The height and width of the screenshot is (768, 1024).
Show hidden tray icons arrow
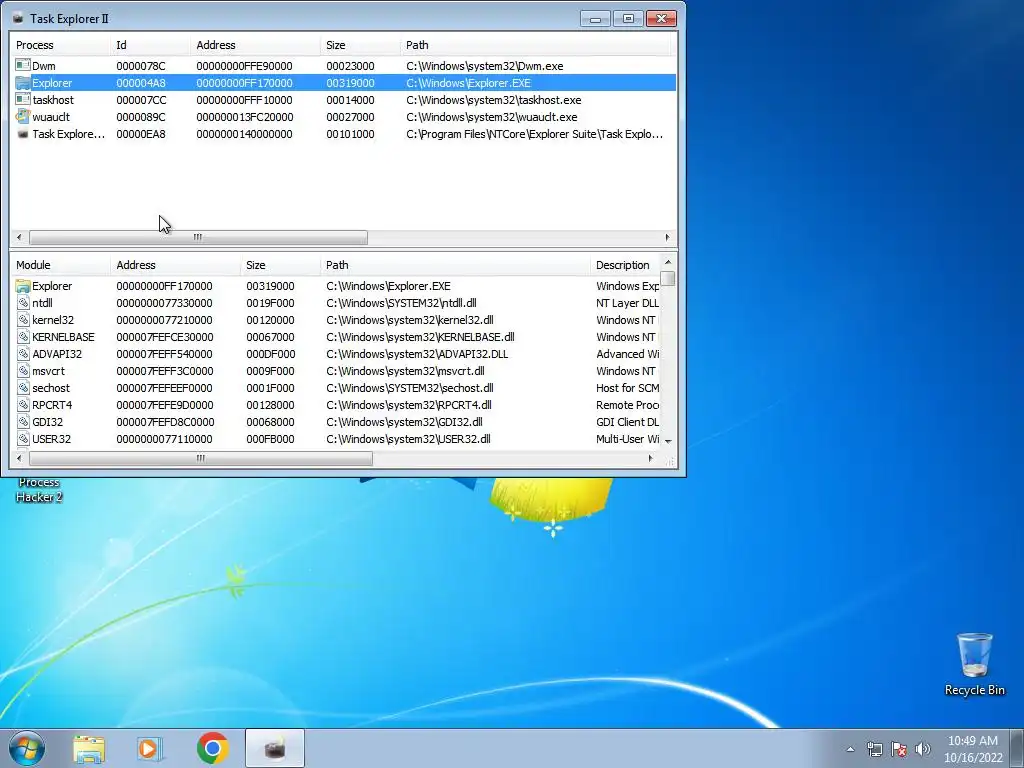click(x=850, y=749)
